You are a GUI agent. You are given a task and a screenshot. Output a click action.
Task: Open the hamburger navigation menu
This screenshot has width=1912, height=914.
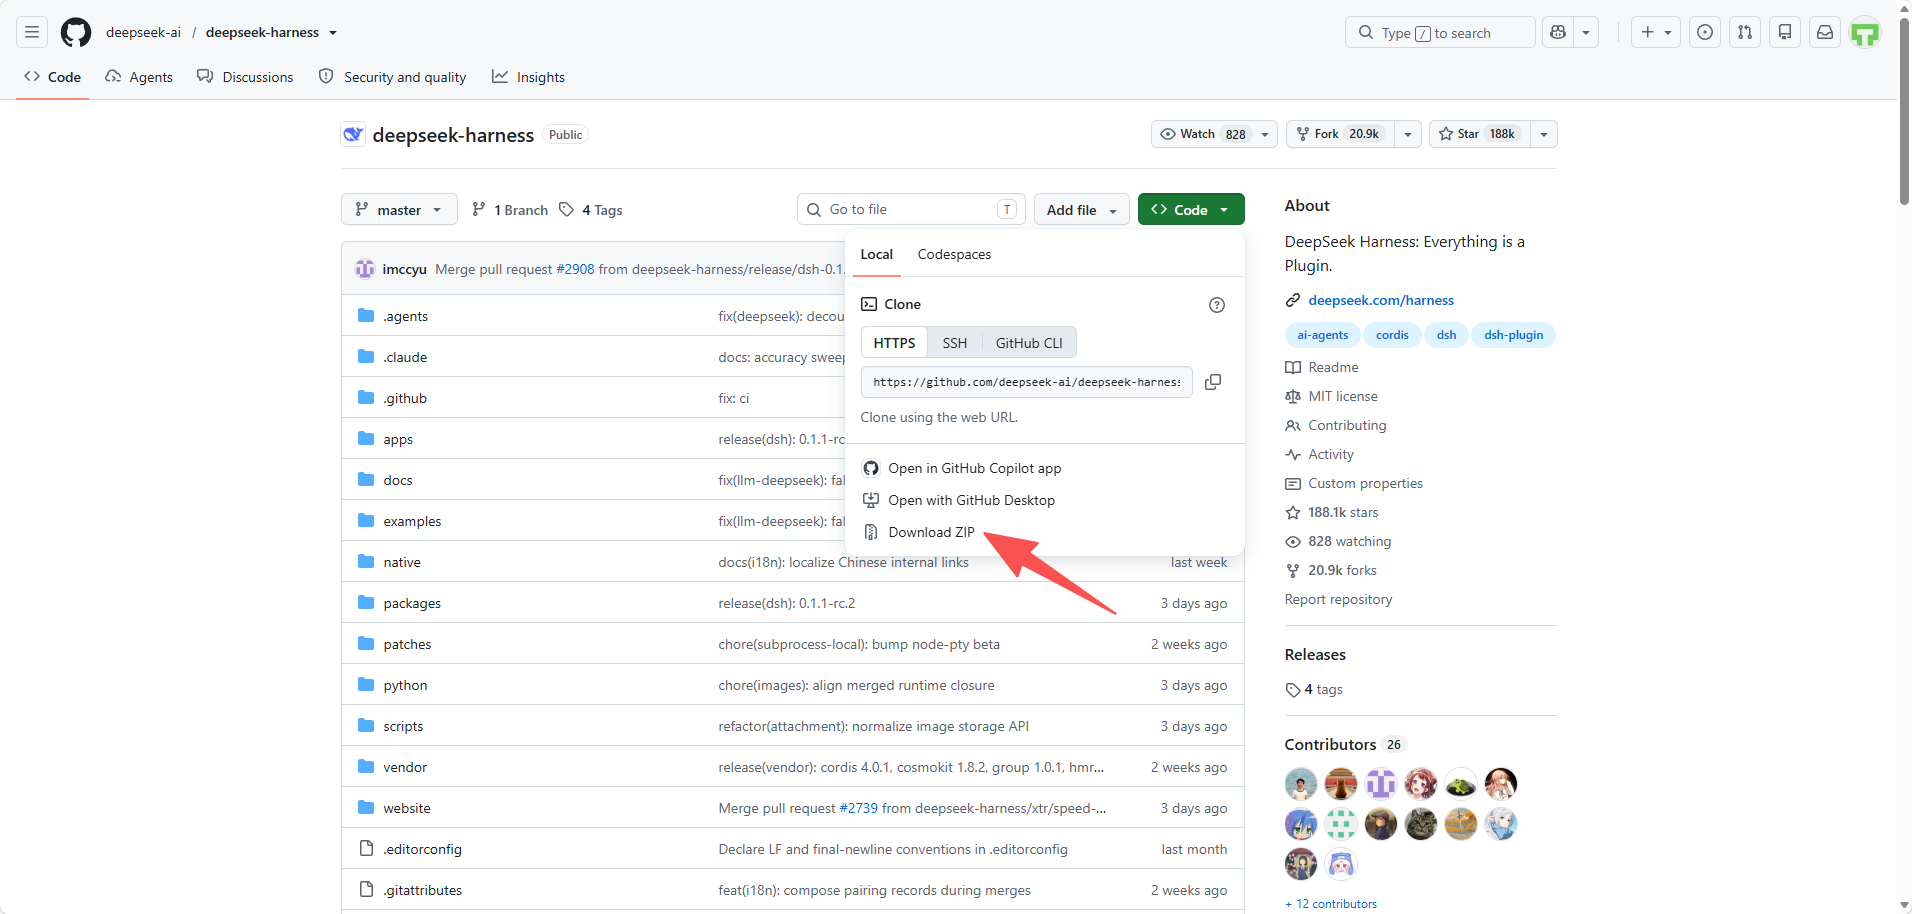click(x=32, y=32)
